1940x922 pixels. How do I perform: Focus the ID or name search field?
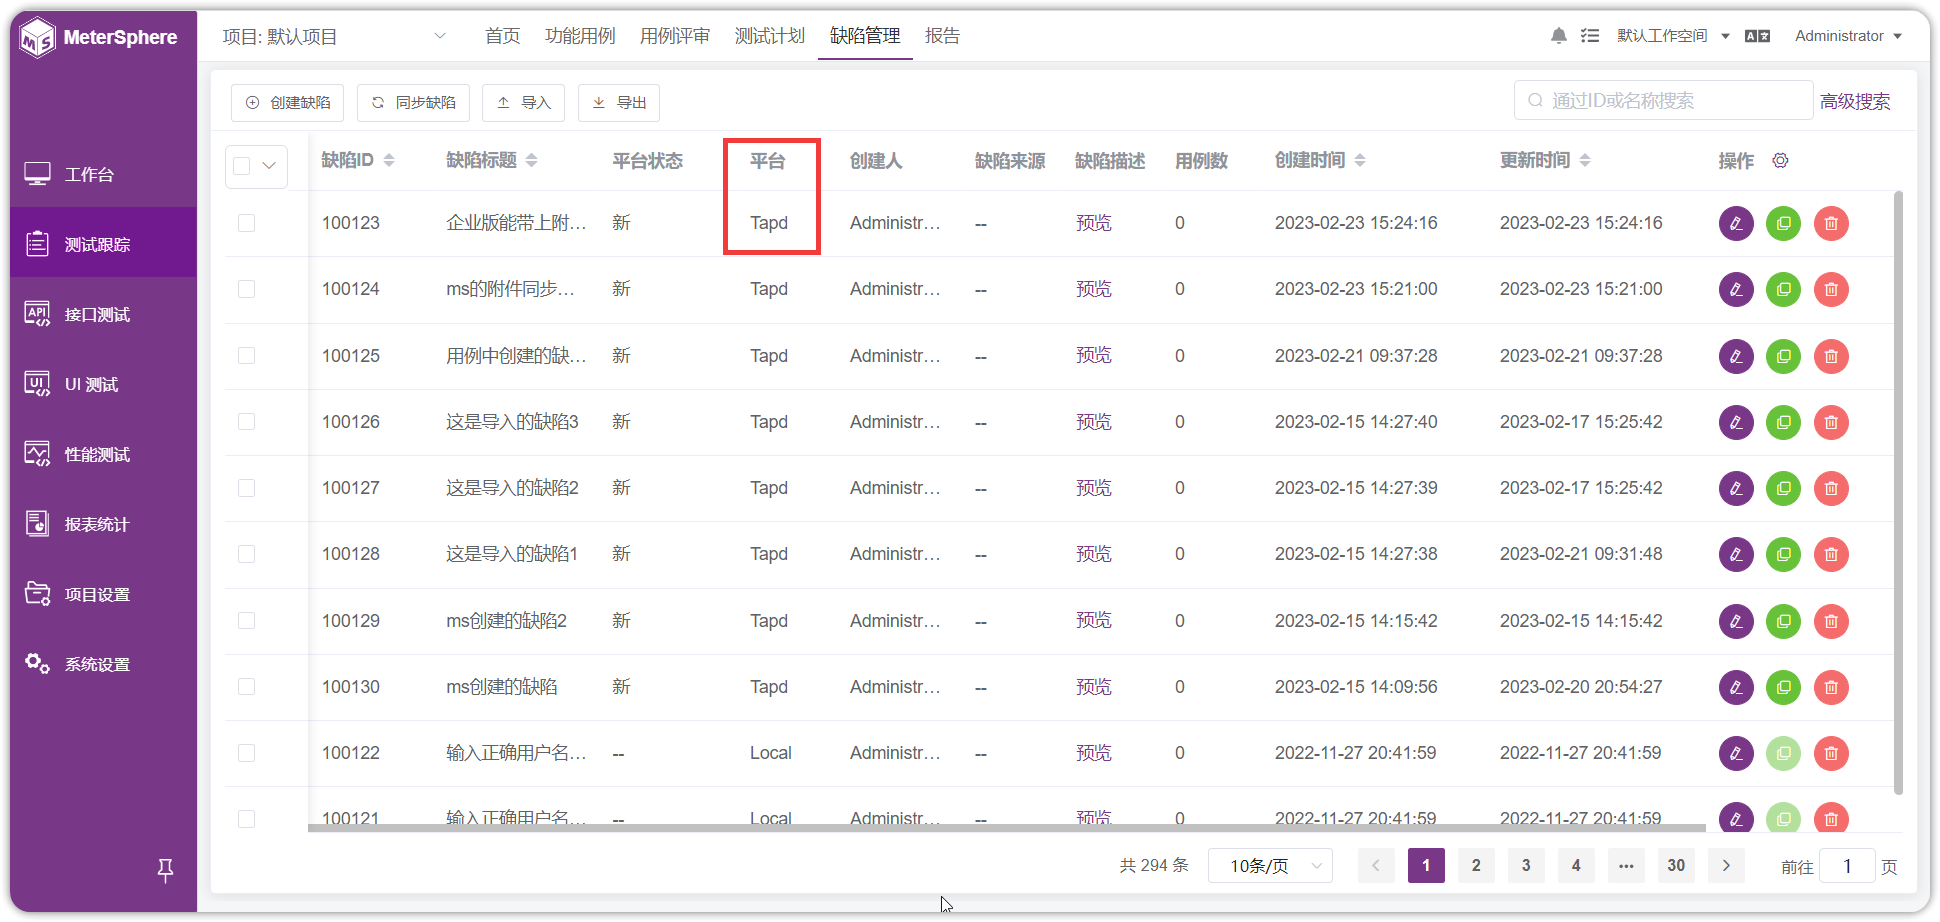1663,100
